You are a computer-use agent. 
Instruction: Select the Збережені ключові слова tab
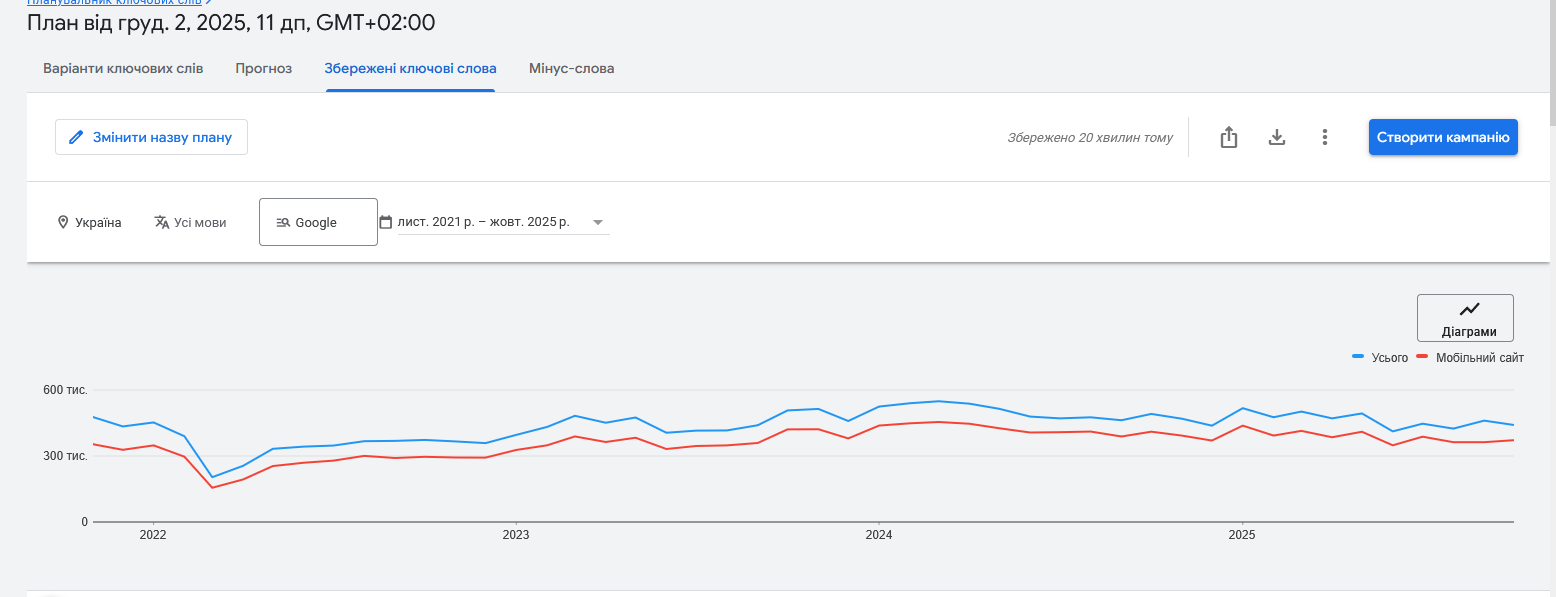pos(410,69)
